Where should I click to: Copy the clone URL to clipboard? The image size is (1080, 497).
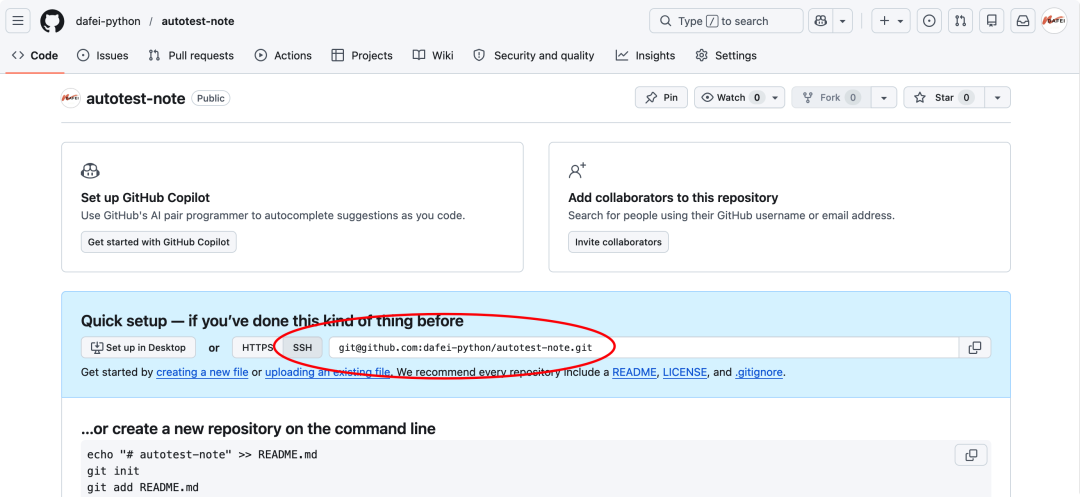pyautogui.click(x=975, y=348)
